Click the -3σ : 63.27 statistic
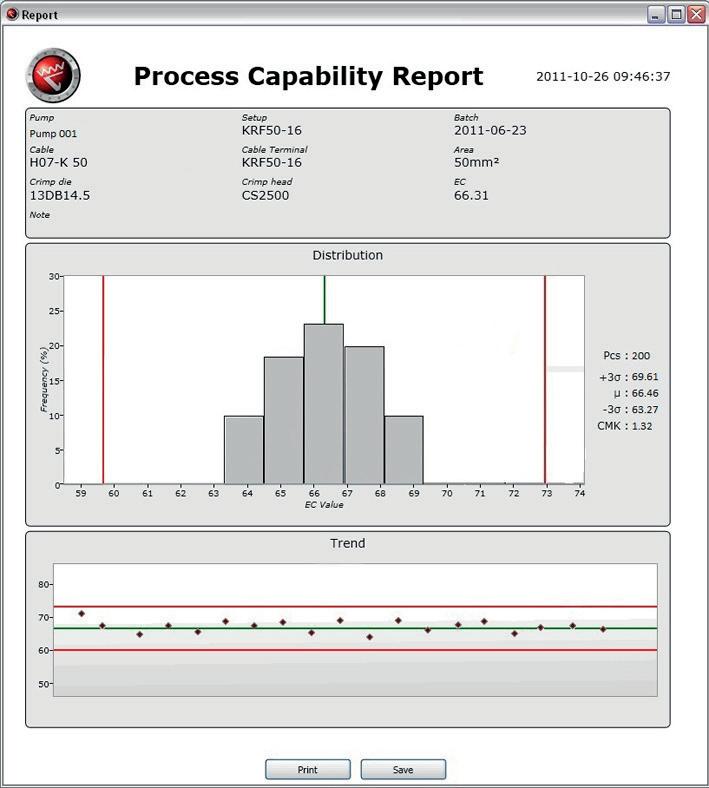Image resolution: width=709 pixels, height=788 pixels. tap(630, 410)
